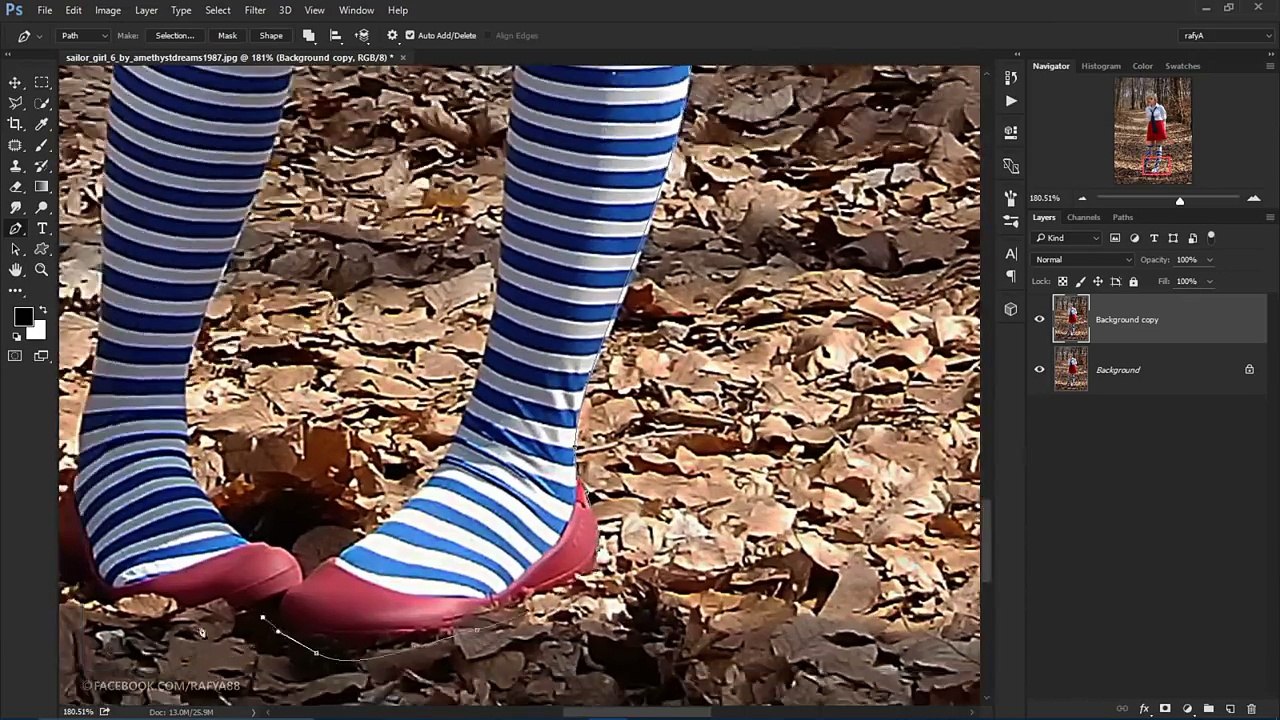Select the Eraser tool

(x=16, y=187)
